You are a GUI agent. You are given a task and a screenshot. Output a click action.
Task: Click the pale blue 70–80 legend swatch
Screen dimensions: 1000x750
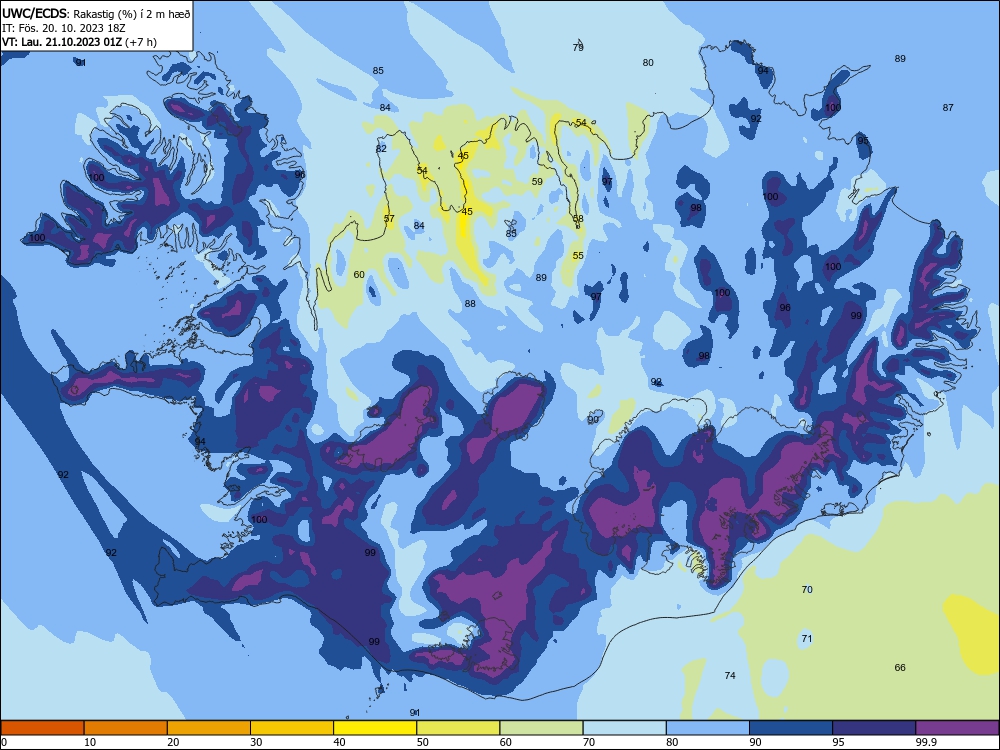point(624,728)
